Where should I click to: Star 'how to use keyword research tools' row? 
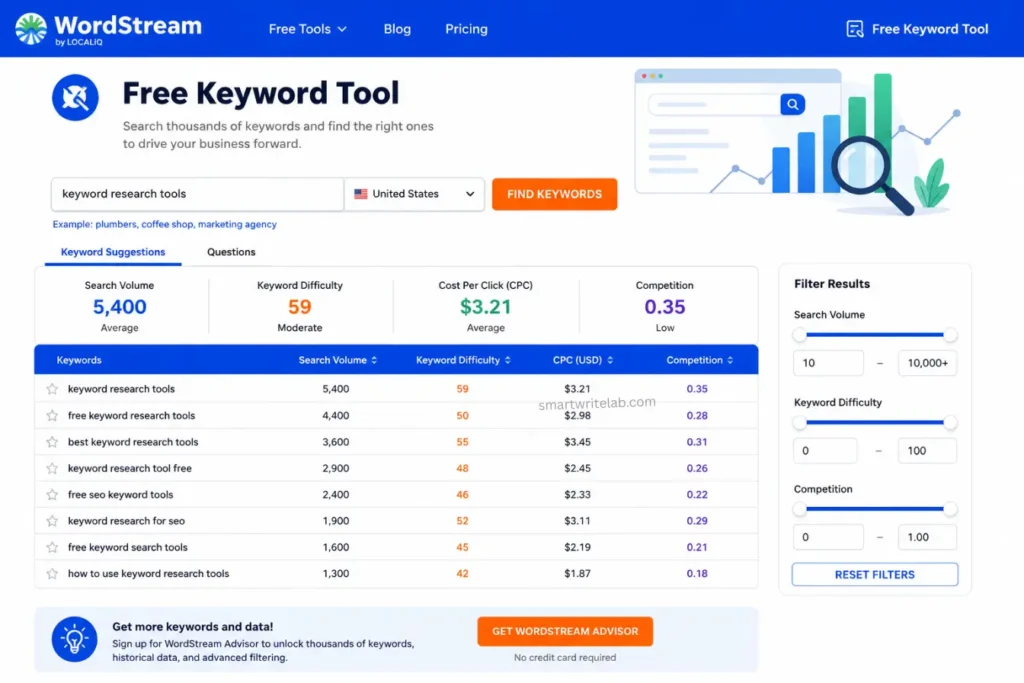pyautogui.click(x=52, y=573)
